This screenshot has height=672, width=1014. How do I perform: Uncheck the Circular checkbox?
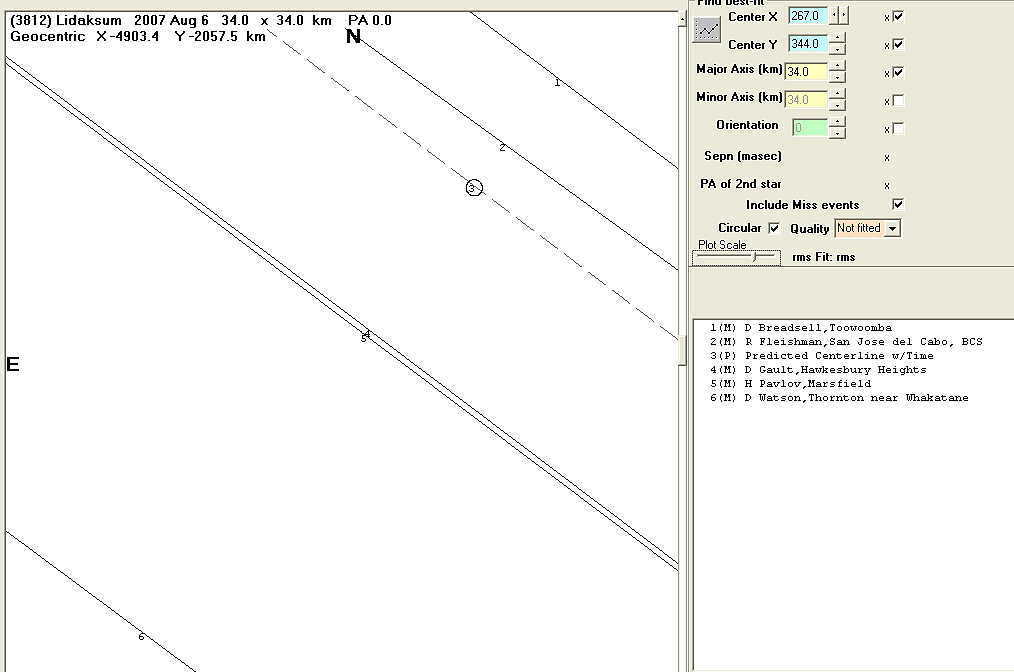pyautogui.click(x=773, y=228)
